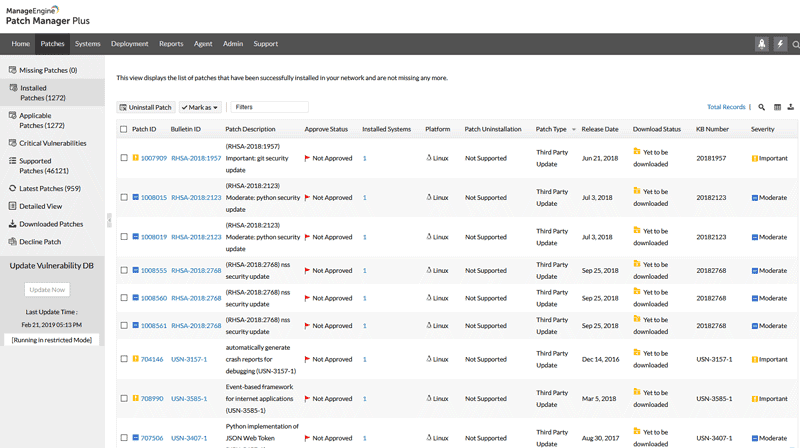
Task: Click installed systems count for patch 1008015
Action: [364, 197]
